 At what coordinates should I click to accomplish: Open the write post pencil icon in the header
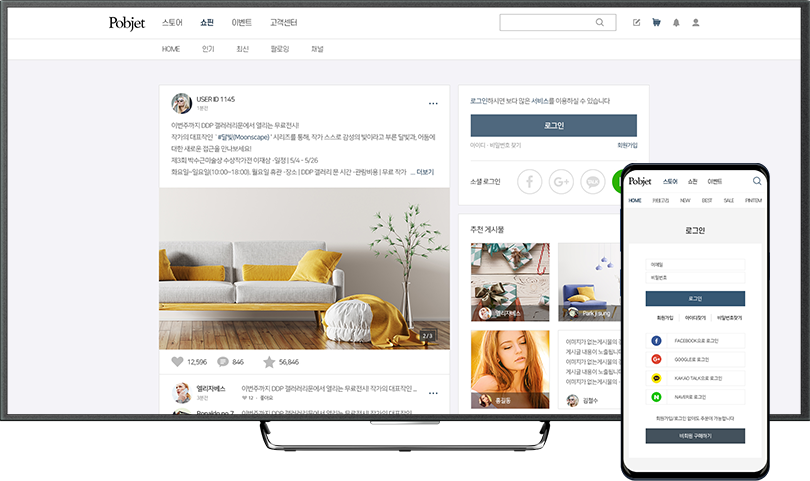[x=636, y=22]
